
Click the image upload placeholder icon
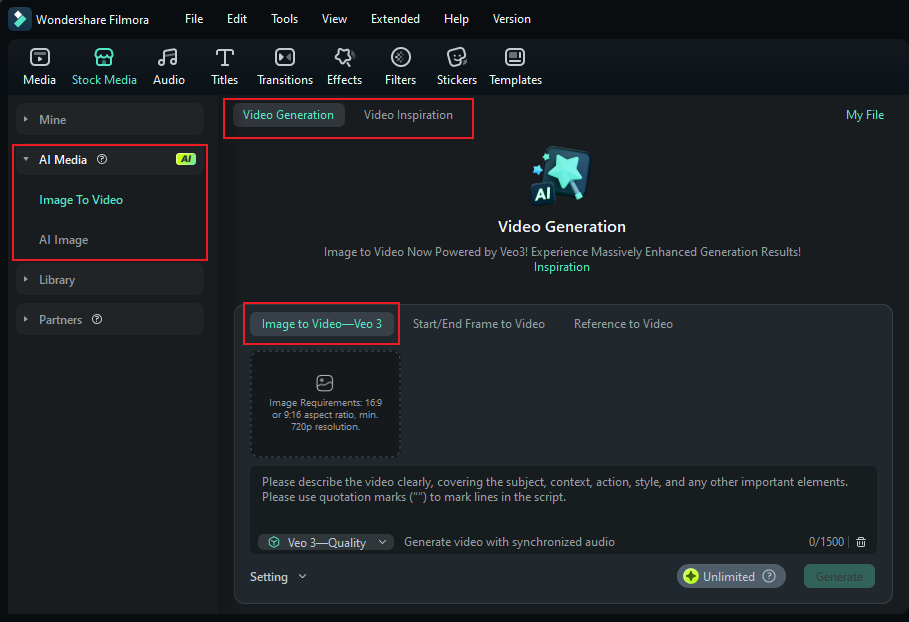(325, 383)
